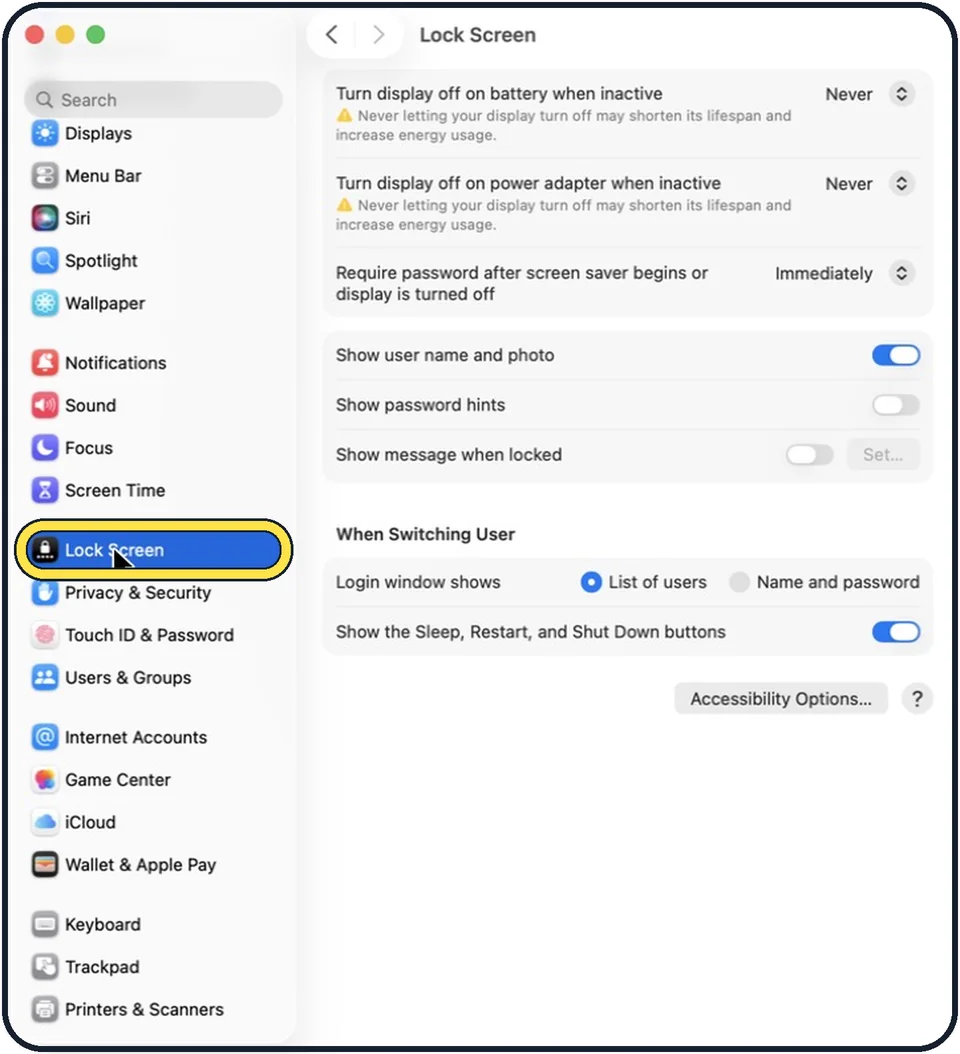This screenshot has width=960, height=1054.
Task: Enable Show password hints switch
Action: pos(895,405)
